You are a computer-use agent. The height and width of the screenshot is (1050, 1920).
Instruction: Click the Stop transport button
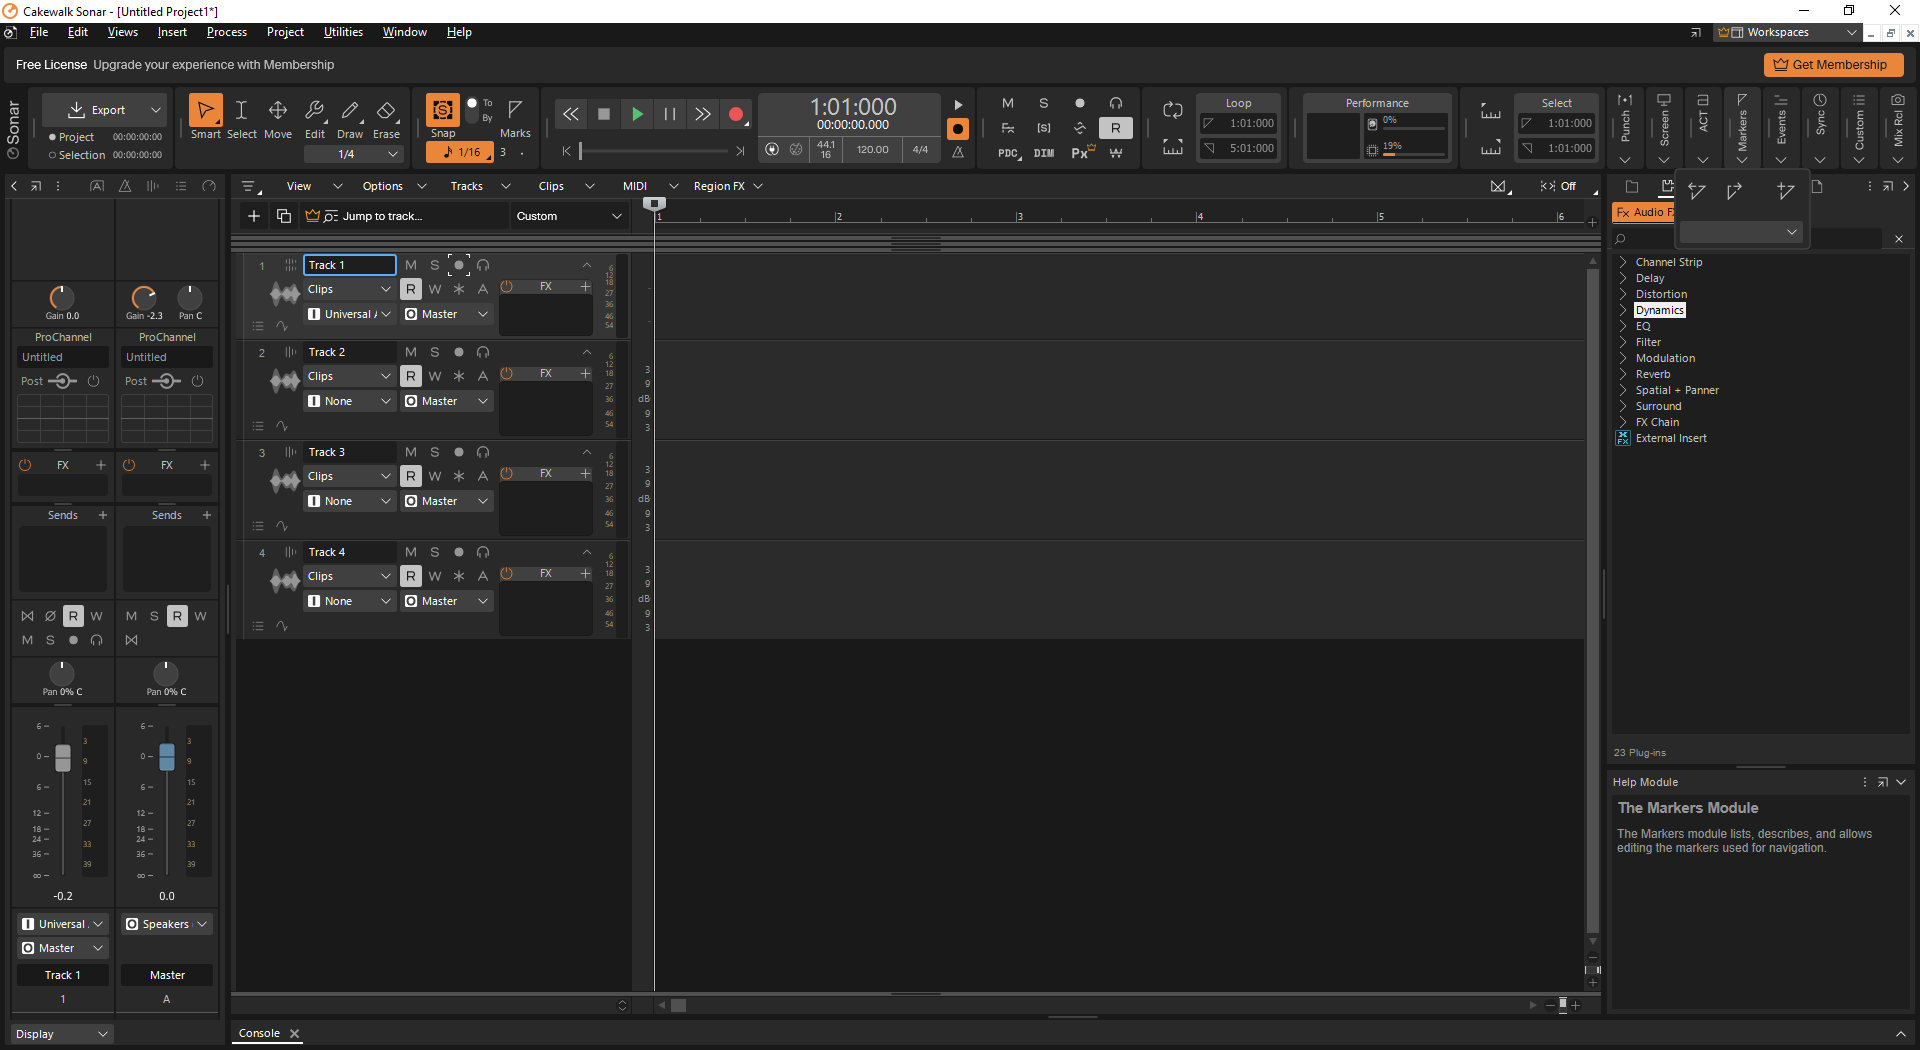coord(604,114)
